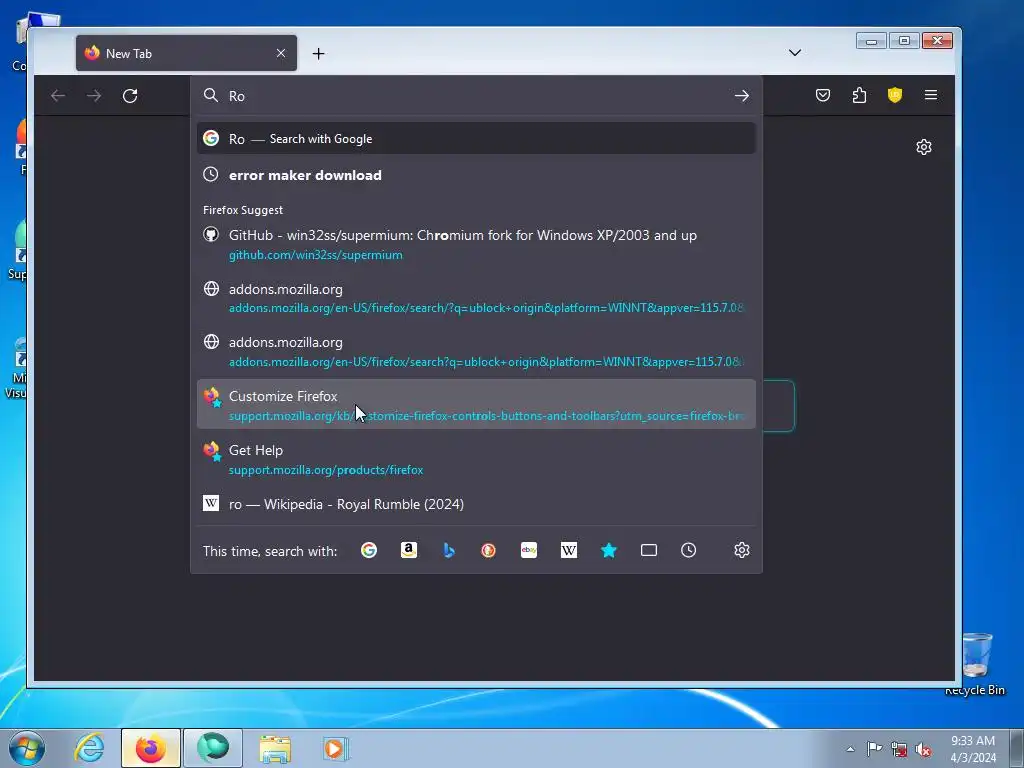Screen dimensions: 1024x768
Task: Click the Go arrow in the address bar
Action: point(741,96)
